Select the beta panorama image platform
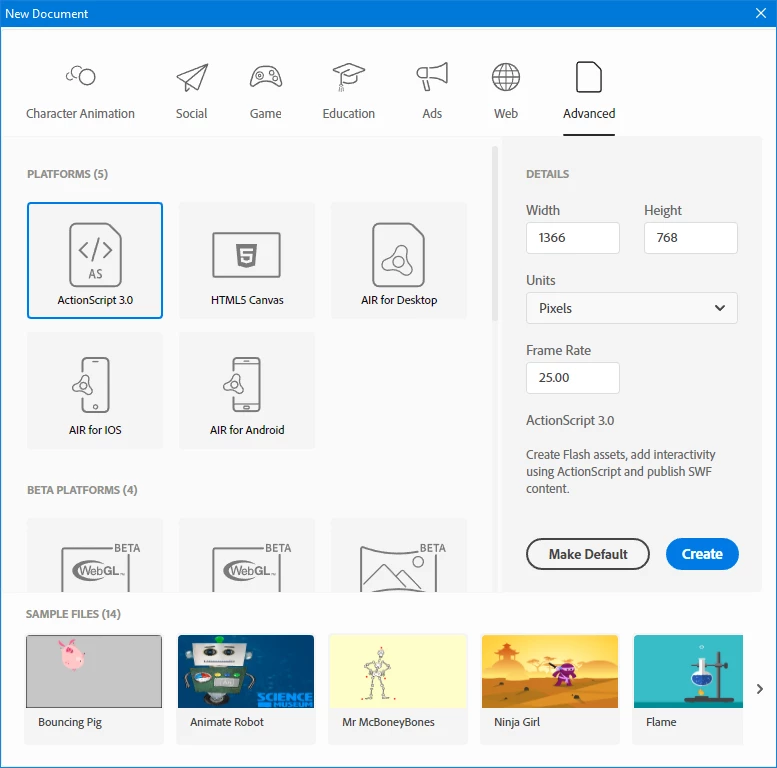Image resolution: width=777 pixels, height=768 pixels. click(x=399, y=555)
